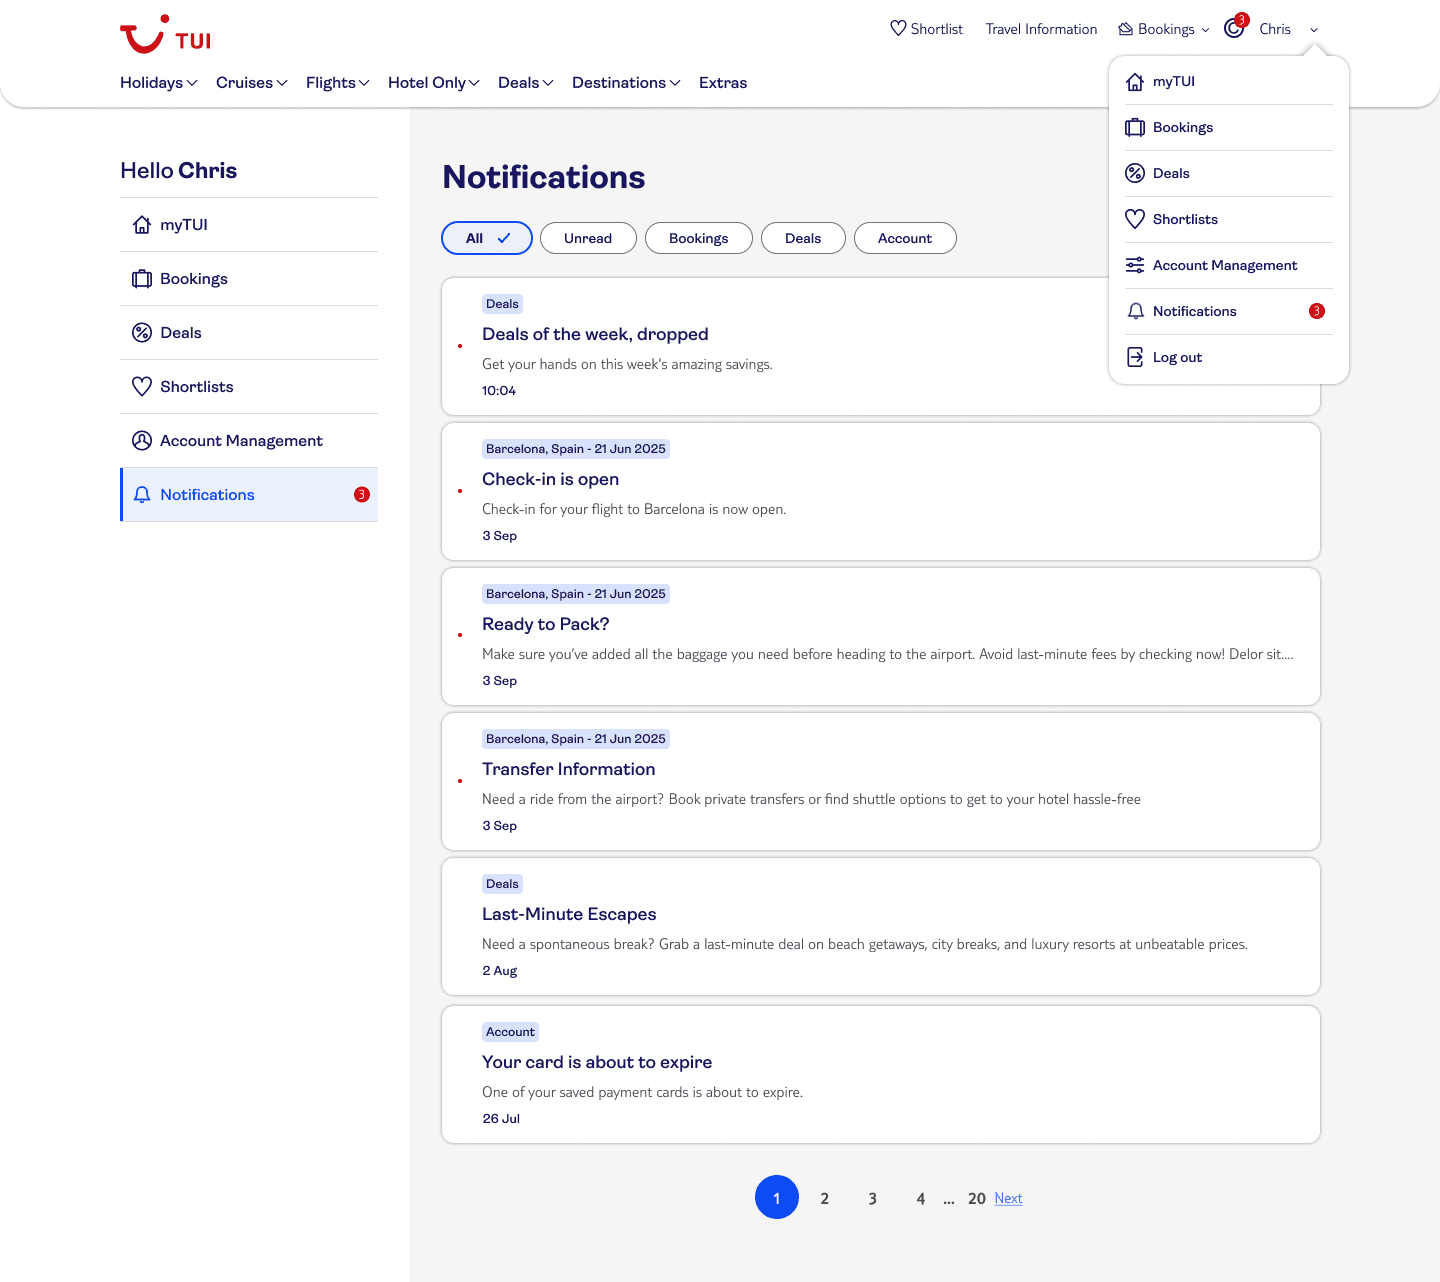Expand the Destinations menu
The width and height of the screenshot is (1440, 1282).
[x=626, y=83]
